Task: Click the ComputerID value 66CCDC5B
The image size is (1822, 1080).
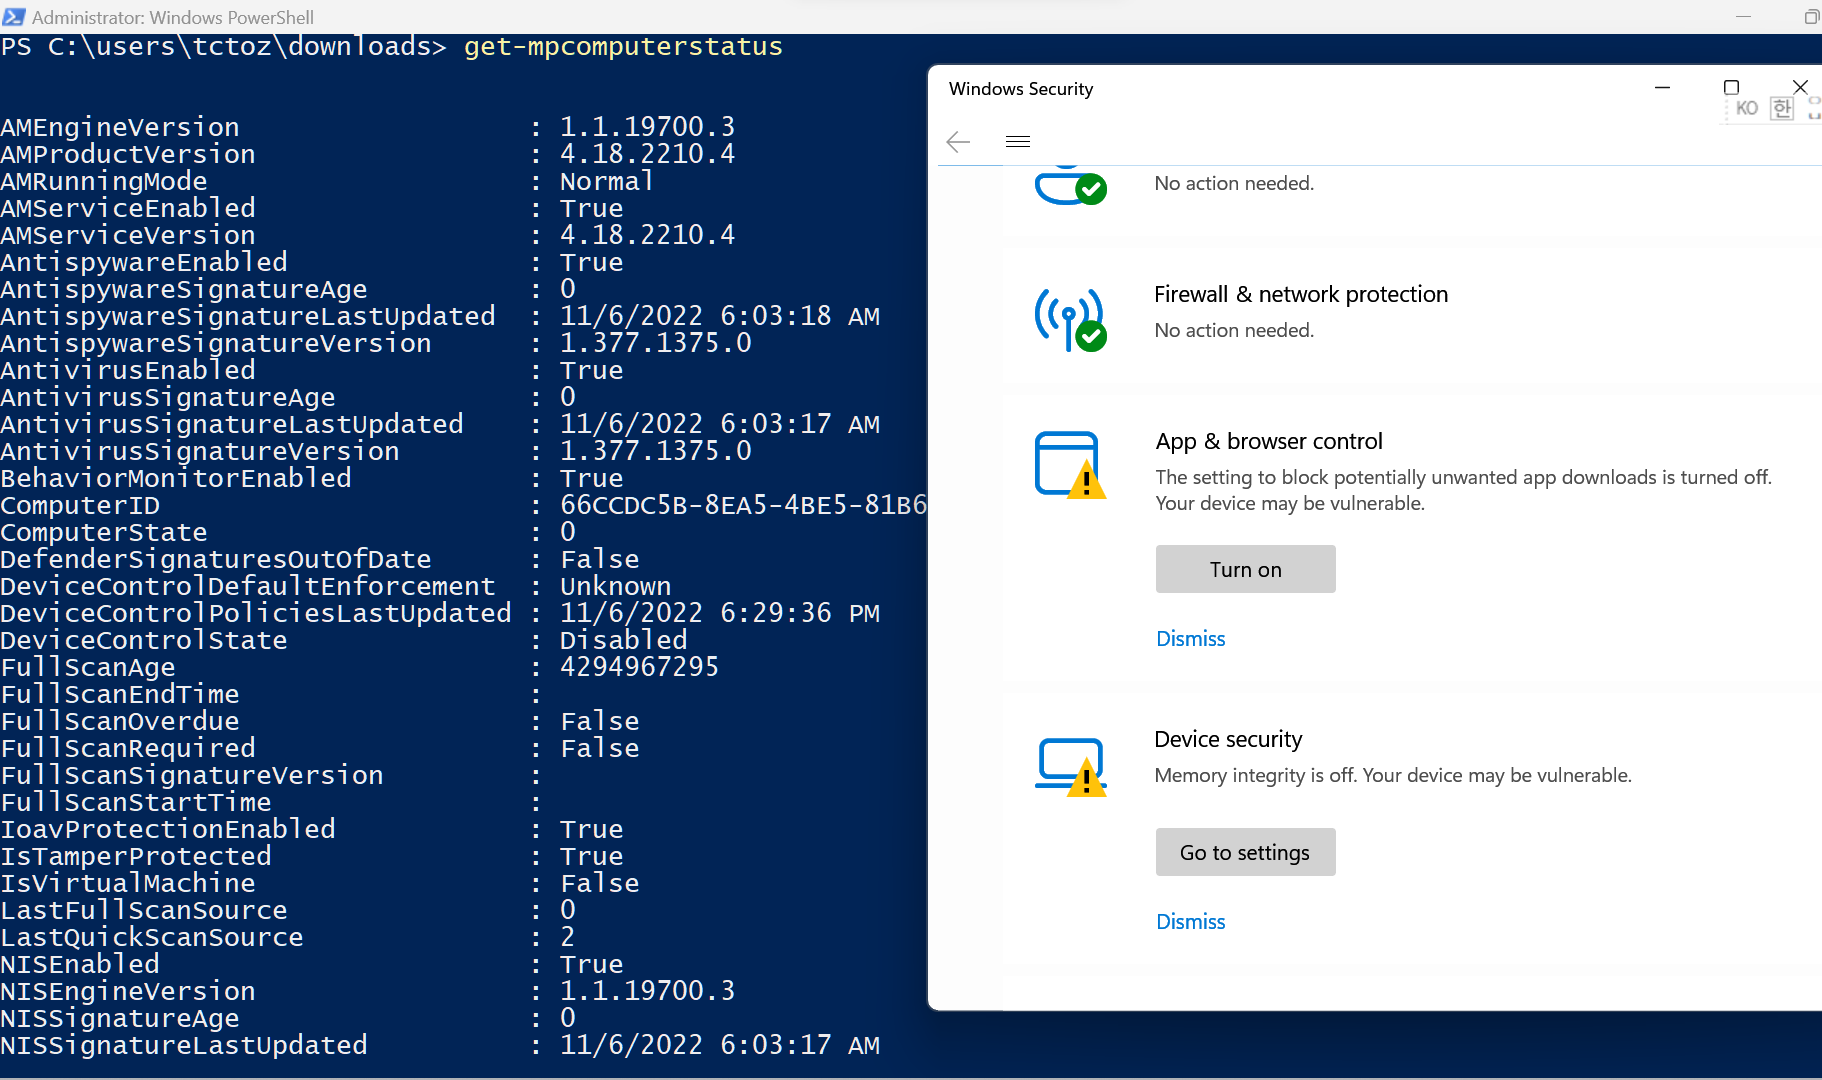Action: pos(743,505)
